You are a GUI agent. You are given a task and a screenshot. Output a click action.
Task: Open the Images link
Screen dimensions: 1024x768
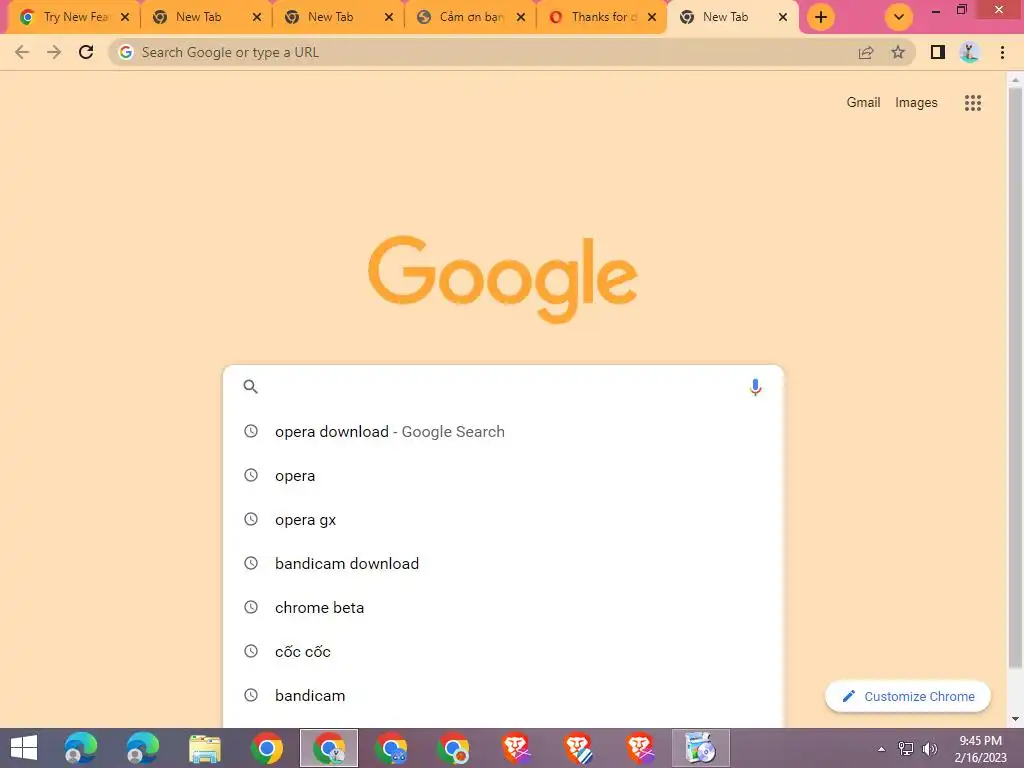[916, 103]
